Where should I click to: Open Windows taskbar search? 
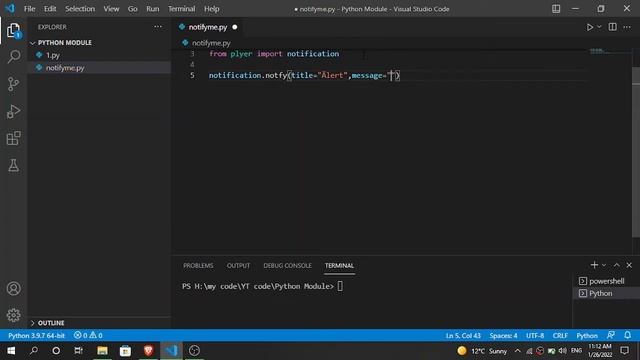33,351
